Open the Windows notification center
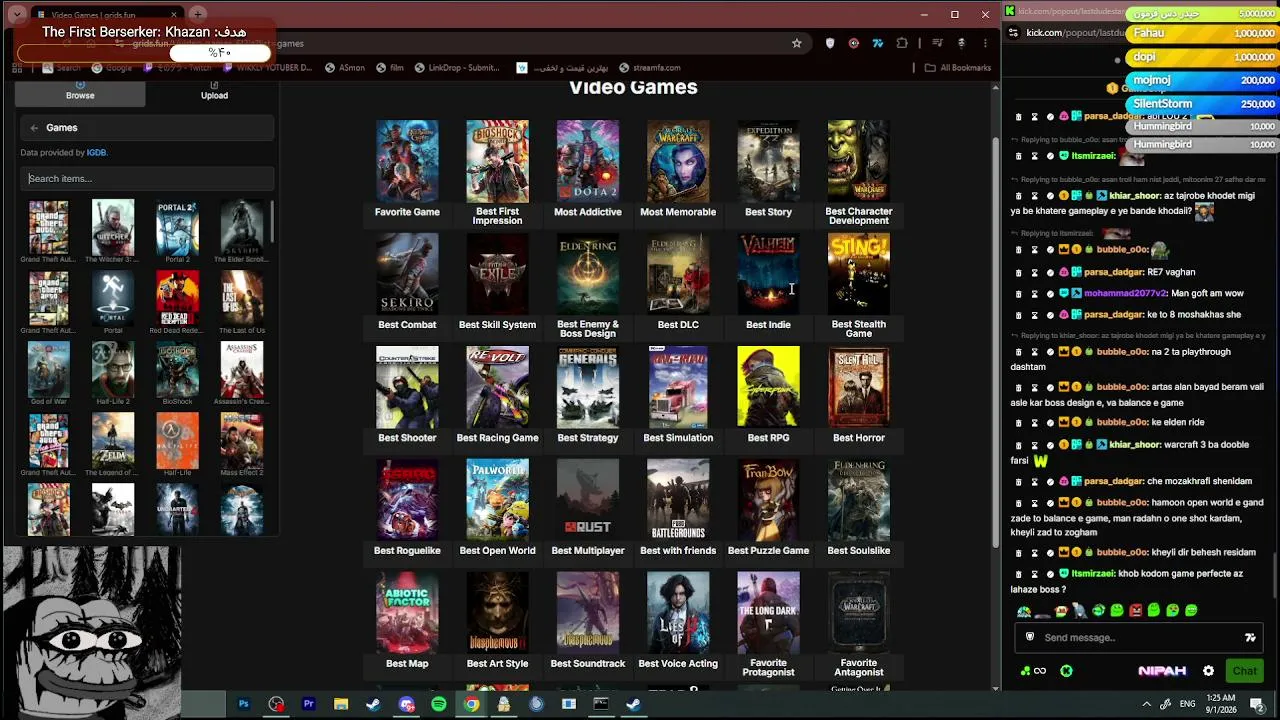 pos(1257,704)
